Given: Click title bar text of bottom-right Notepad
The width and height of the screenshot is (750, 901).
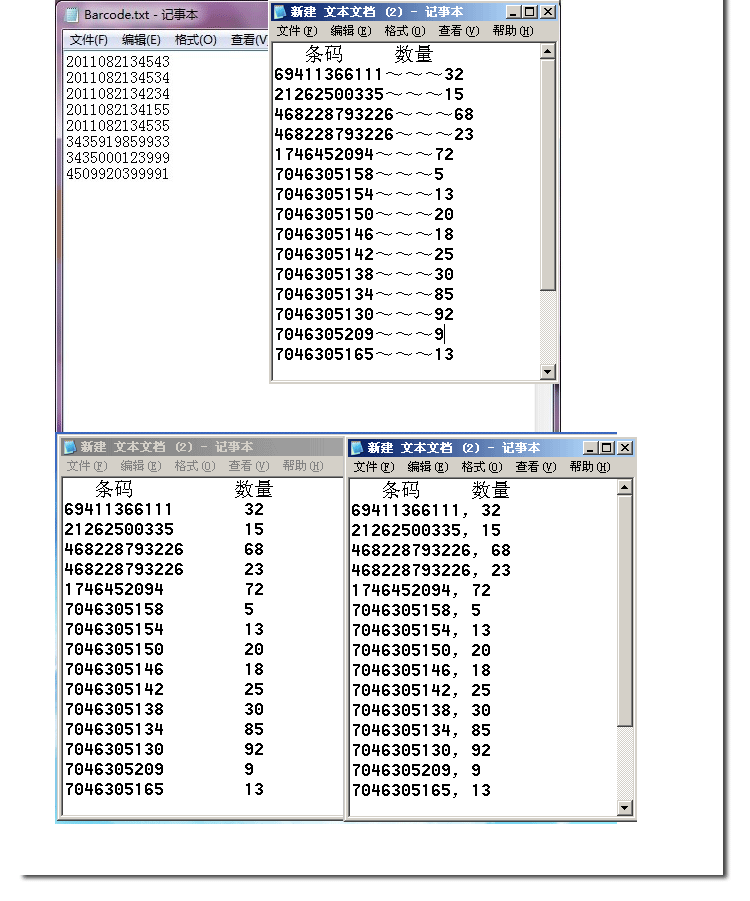Looking at the screenshot, I should (454, 448).
